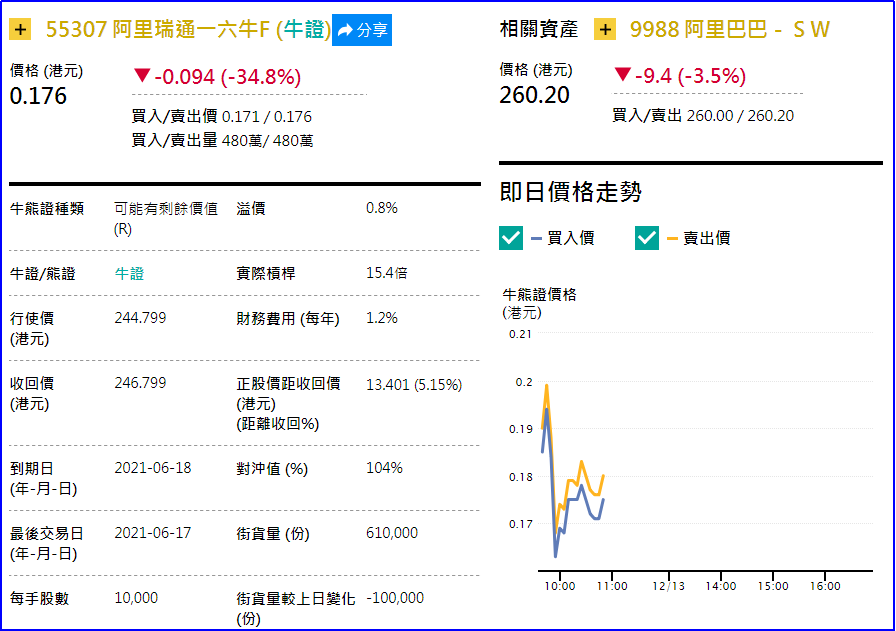Click the 牛證 type link in table

129,273
